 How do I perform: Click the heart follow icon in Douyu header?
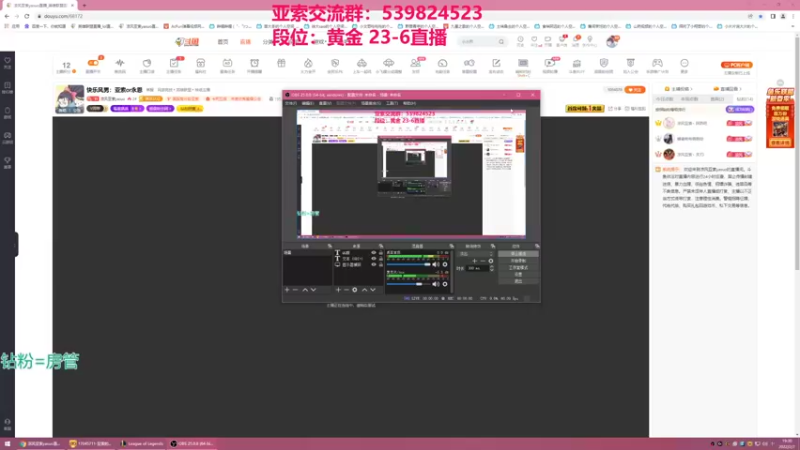[x=534, y=39]
